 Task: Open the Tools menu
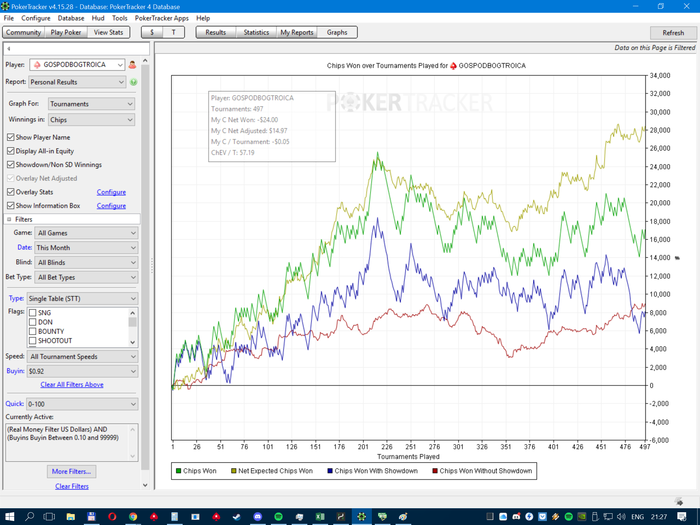point(120,18)
